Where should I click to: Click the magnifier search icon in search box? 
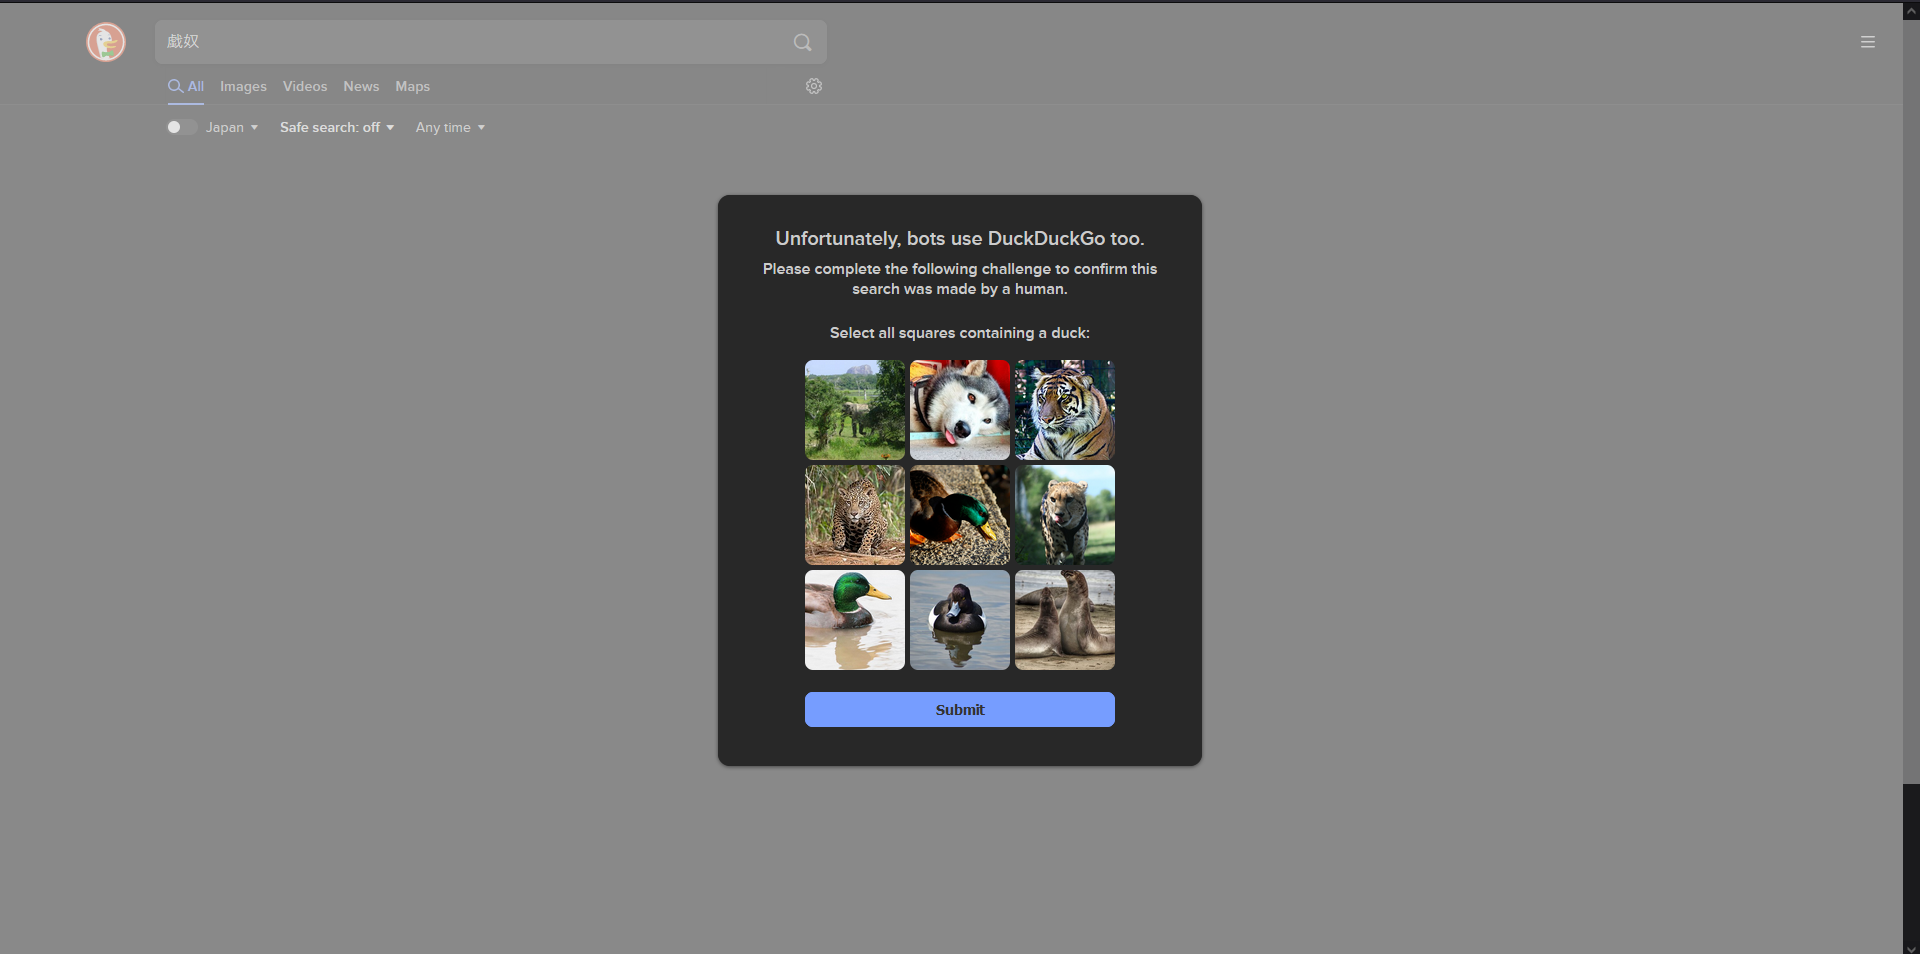tap(802, 42)
